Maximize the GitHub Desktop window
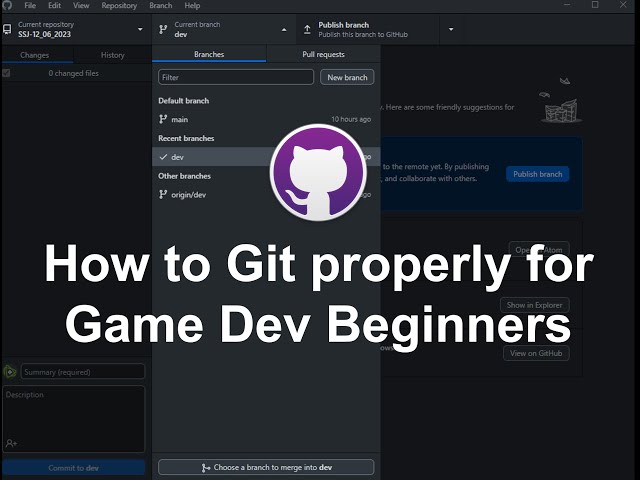 click(595, 5)
